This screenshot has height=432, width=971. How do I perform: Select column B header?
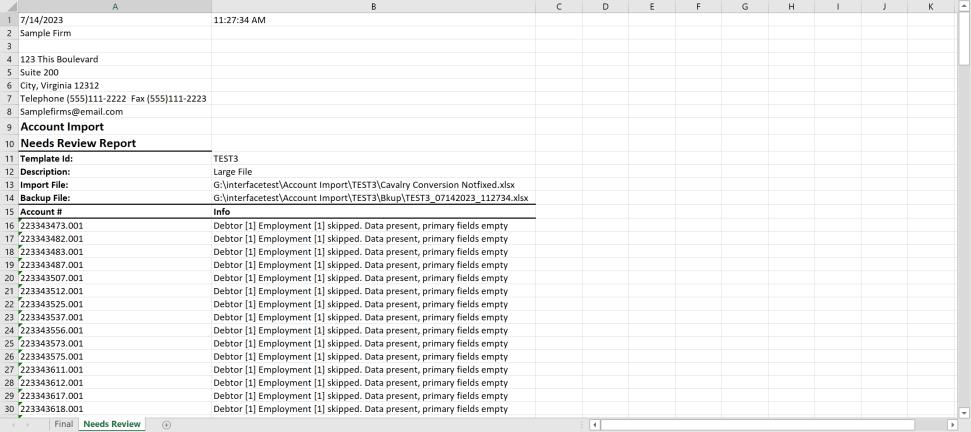pos(373,6)
